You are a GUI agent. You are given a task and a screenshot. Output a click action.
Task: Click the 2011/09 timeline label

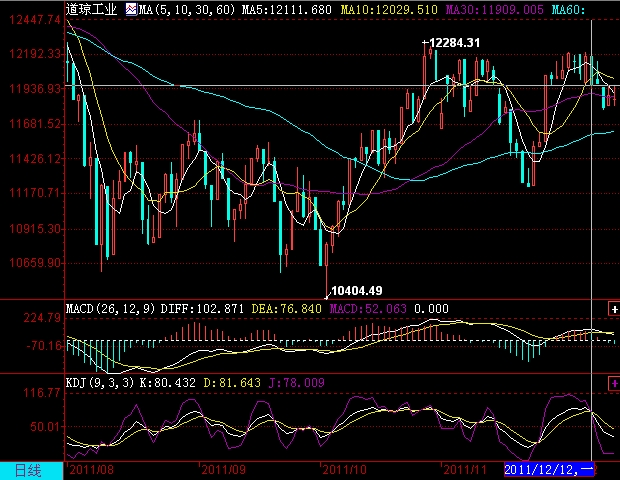coord(223,470)
